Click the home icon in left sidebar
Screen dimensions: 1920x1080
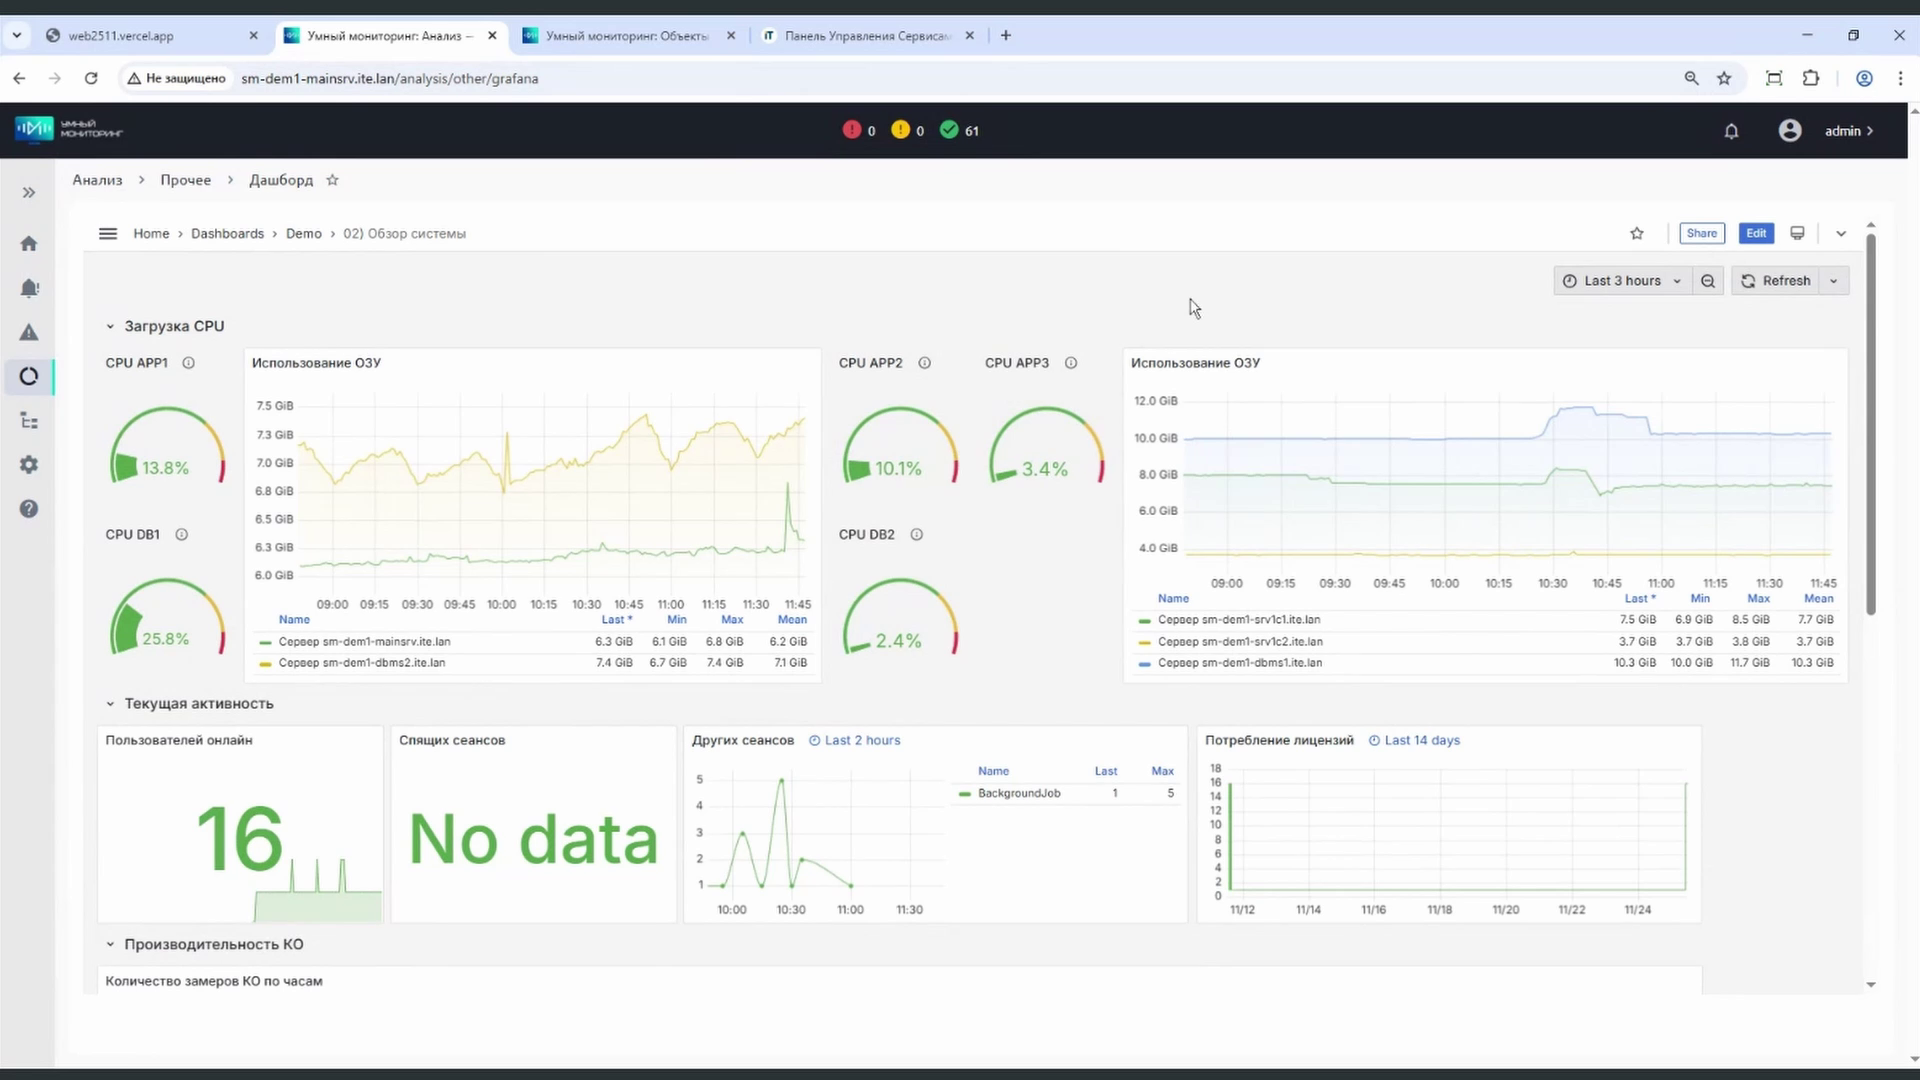click(x=29, y=244)
